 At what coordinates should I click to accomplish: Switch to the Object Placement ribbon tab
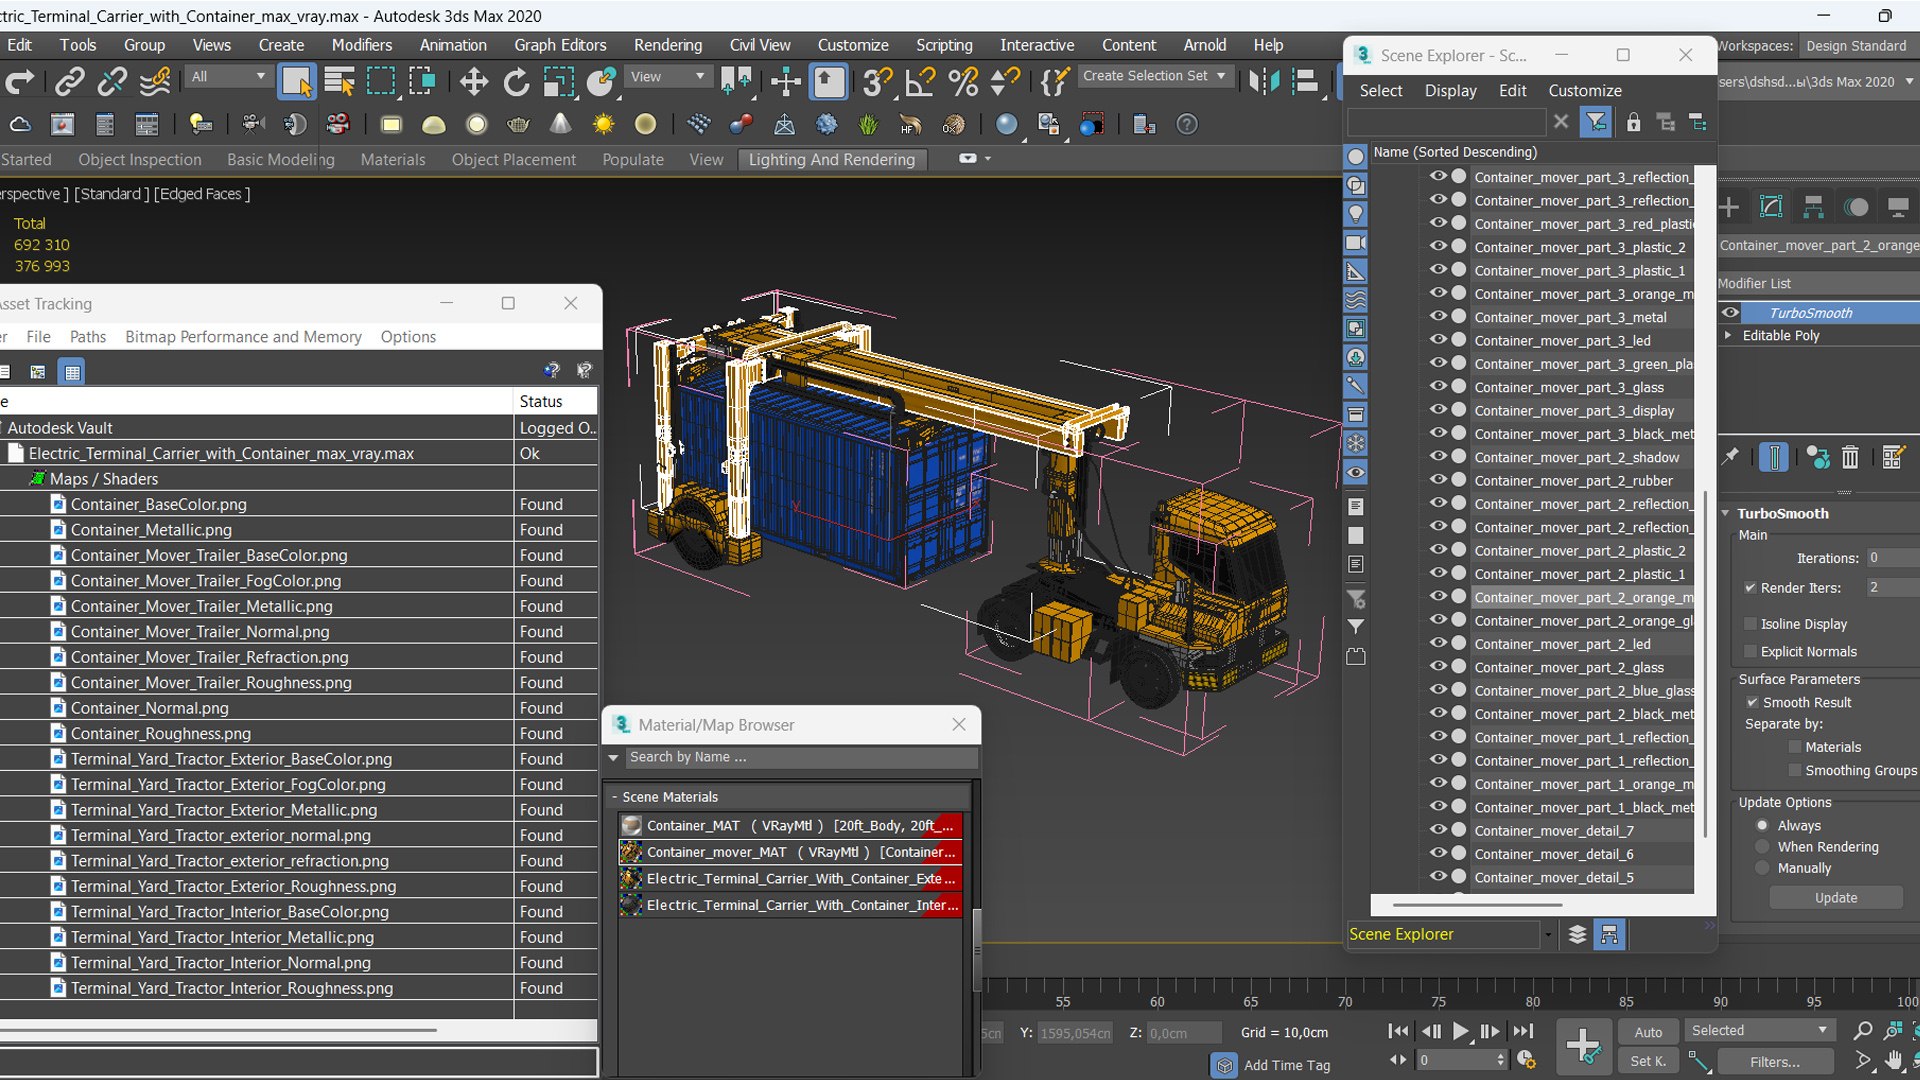point(513,160)
